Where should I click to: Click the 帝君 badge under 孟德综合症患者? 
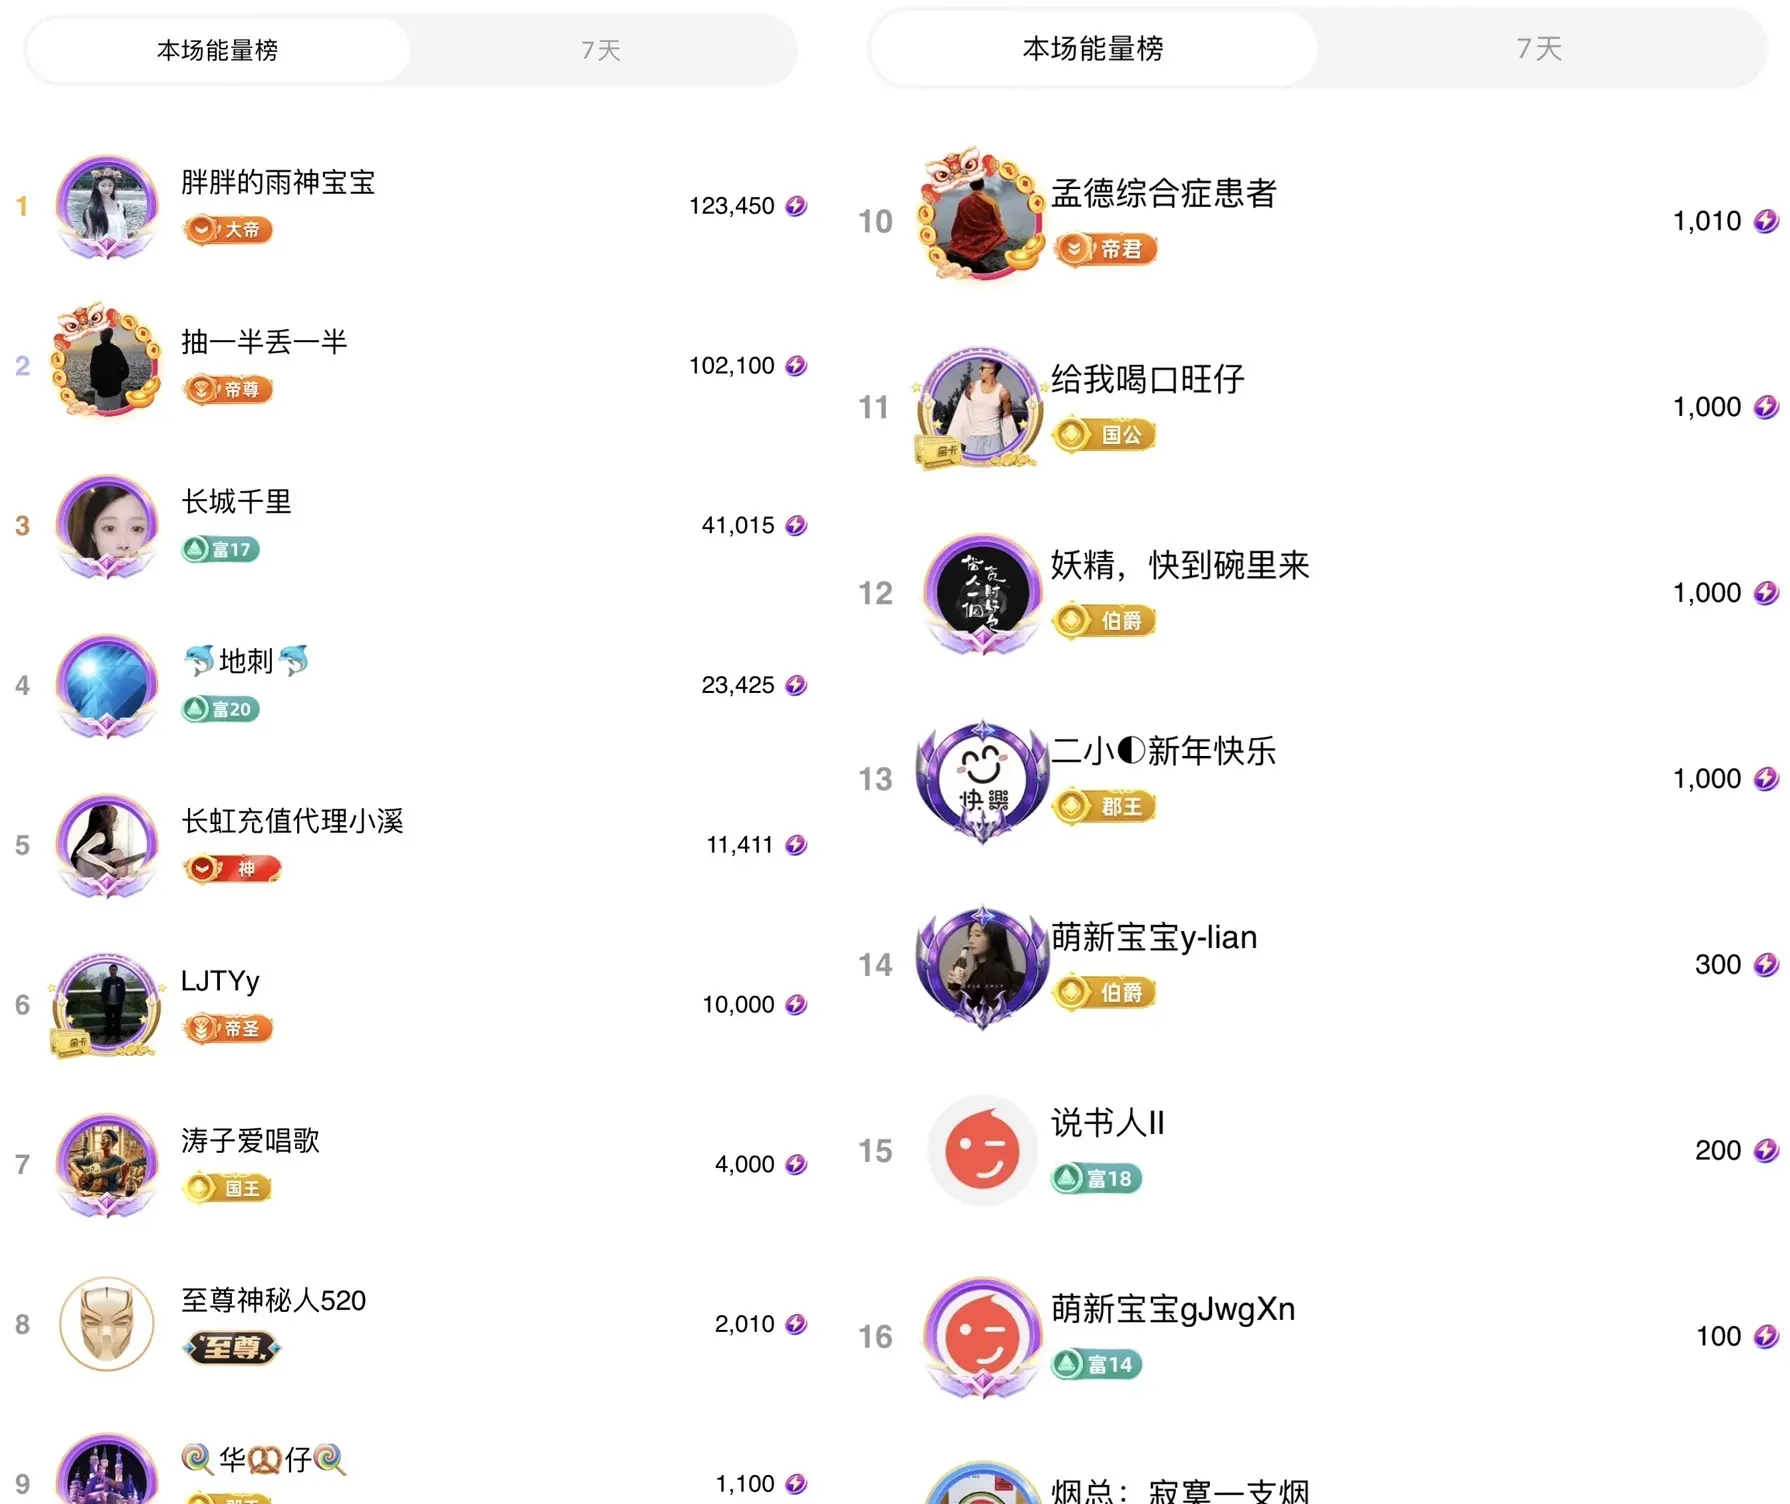[1106, 249]
